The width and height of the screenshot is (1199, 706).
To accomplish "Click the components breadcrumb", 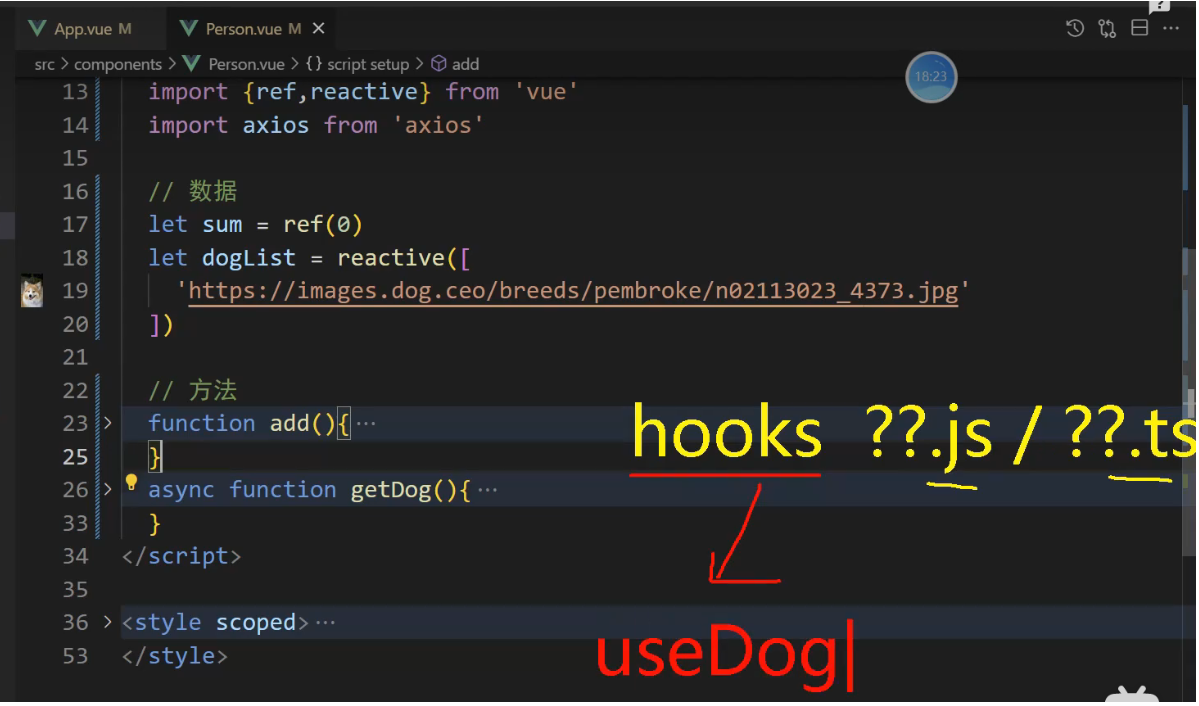I will 118,64.
